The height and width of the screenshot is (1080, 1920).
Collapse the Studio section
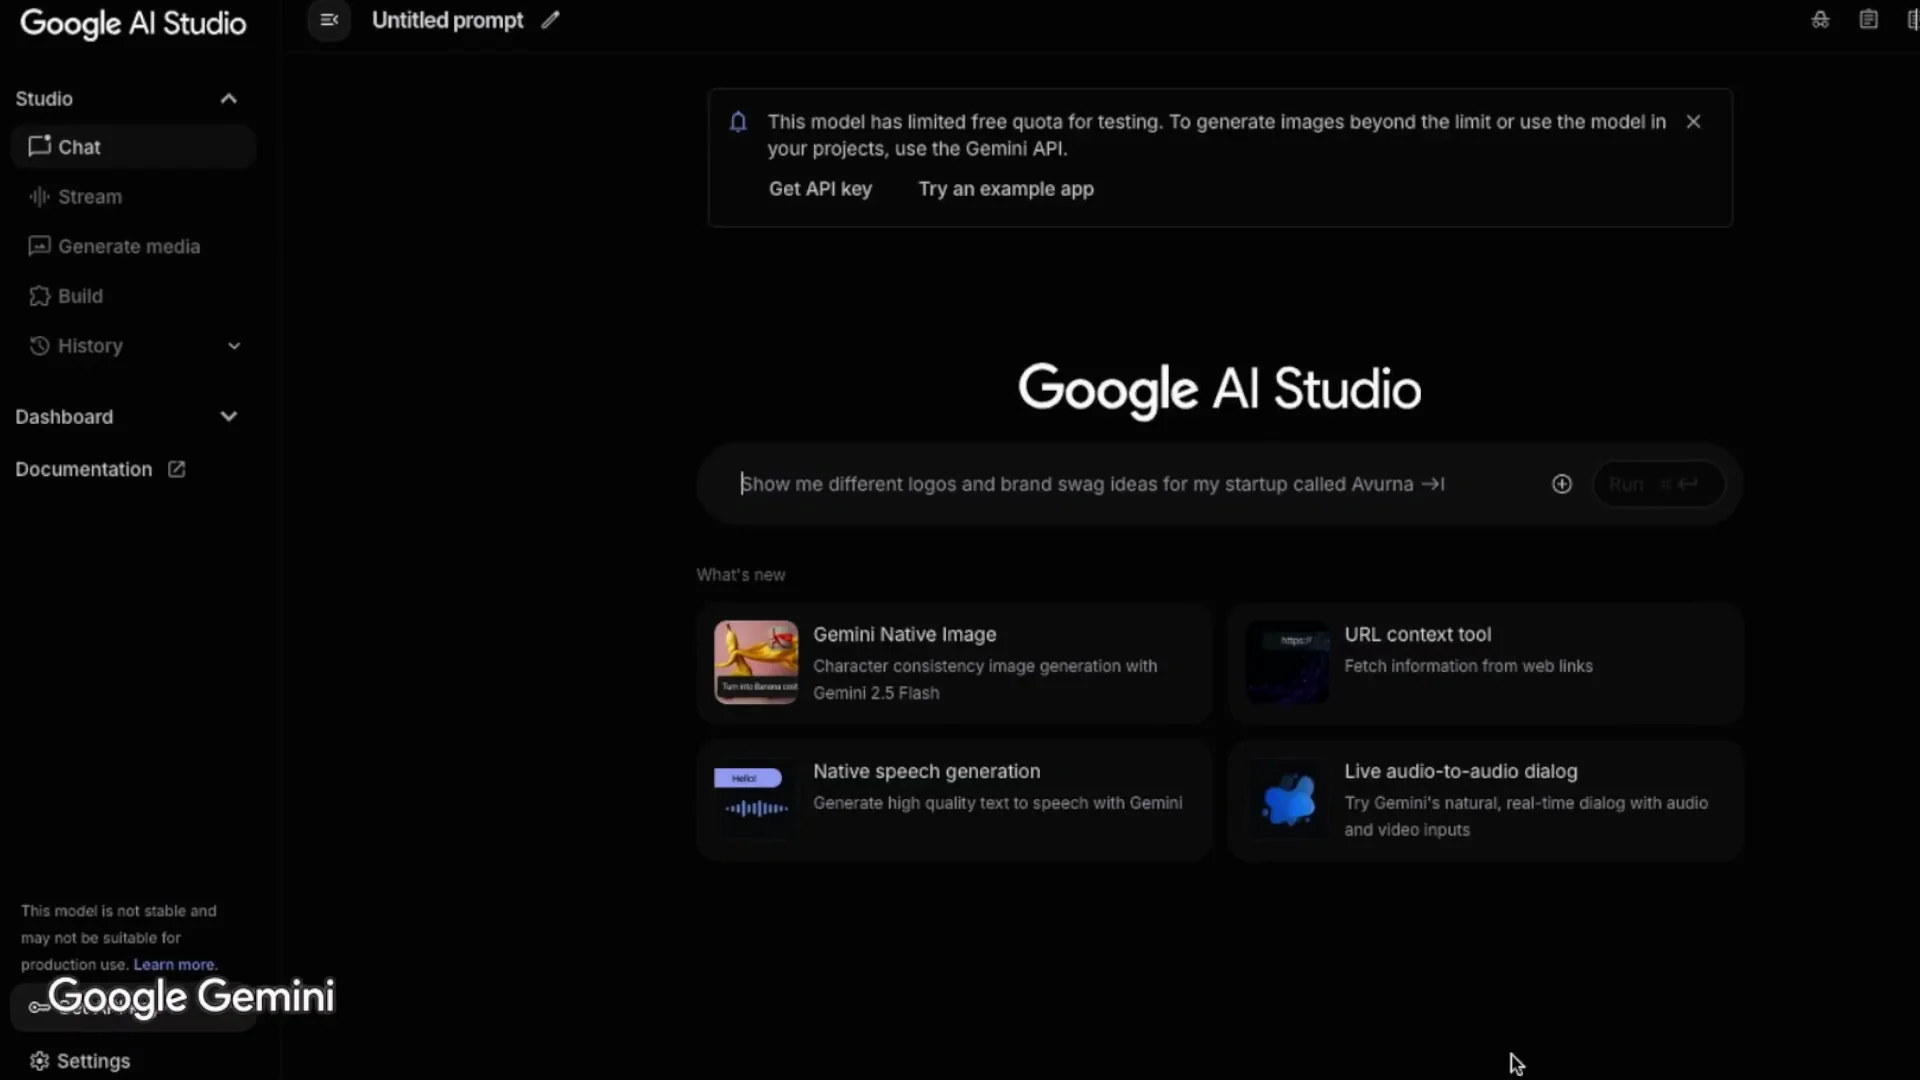[228, 97]
